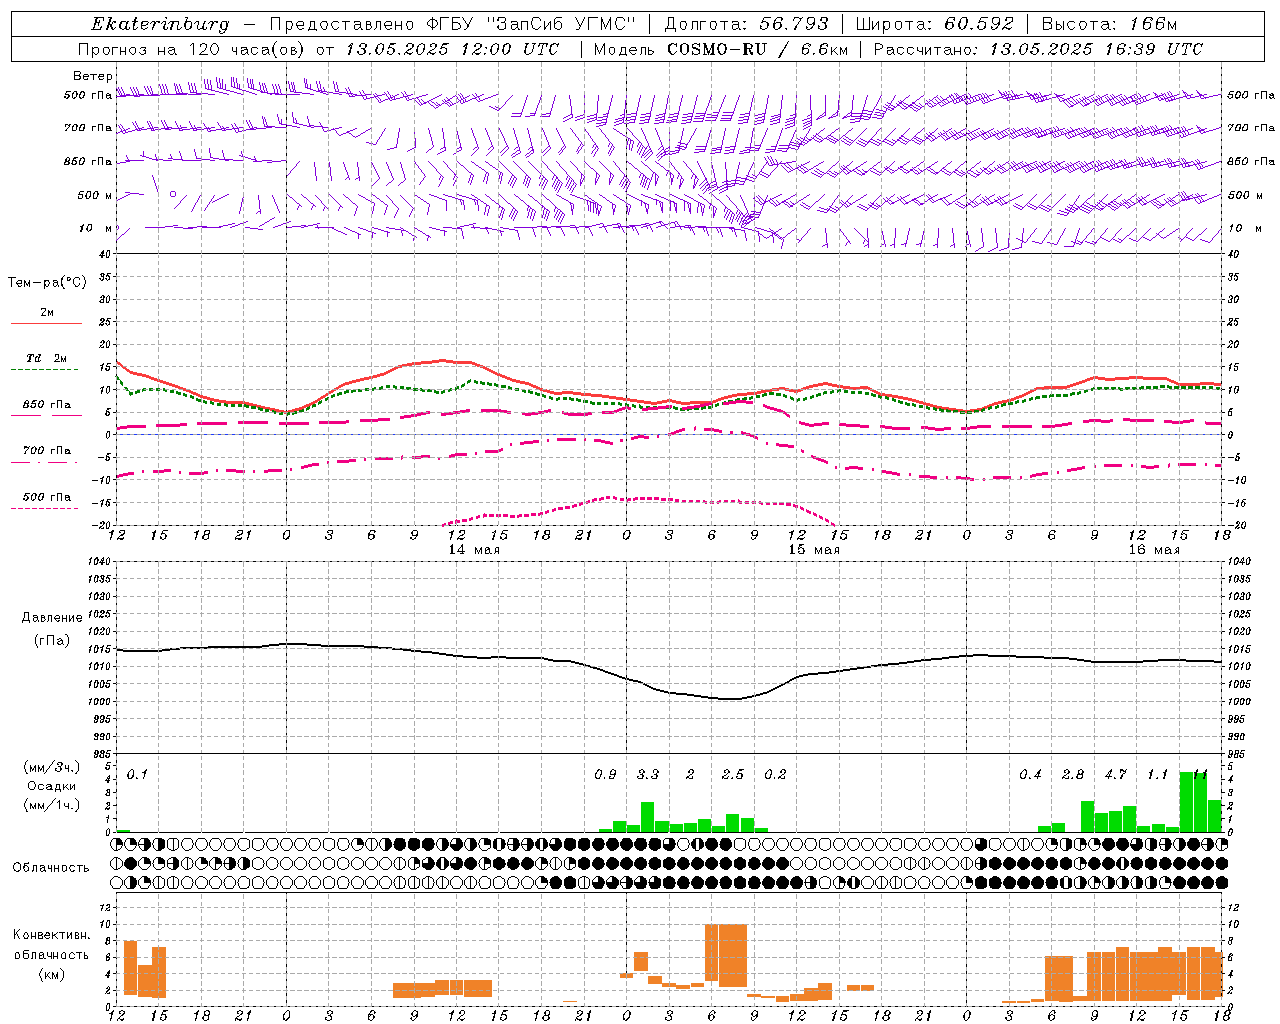Click the '15 мая' date label
The width and height of the screenshot is (1280, 1024).
click(x=814, y=550)
